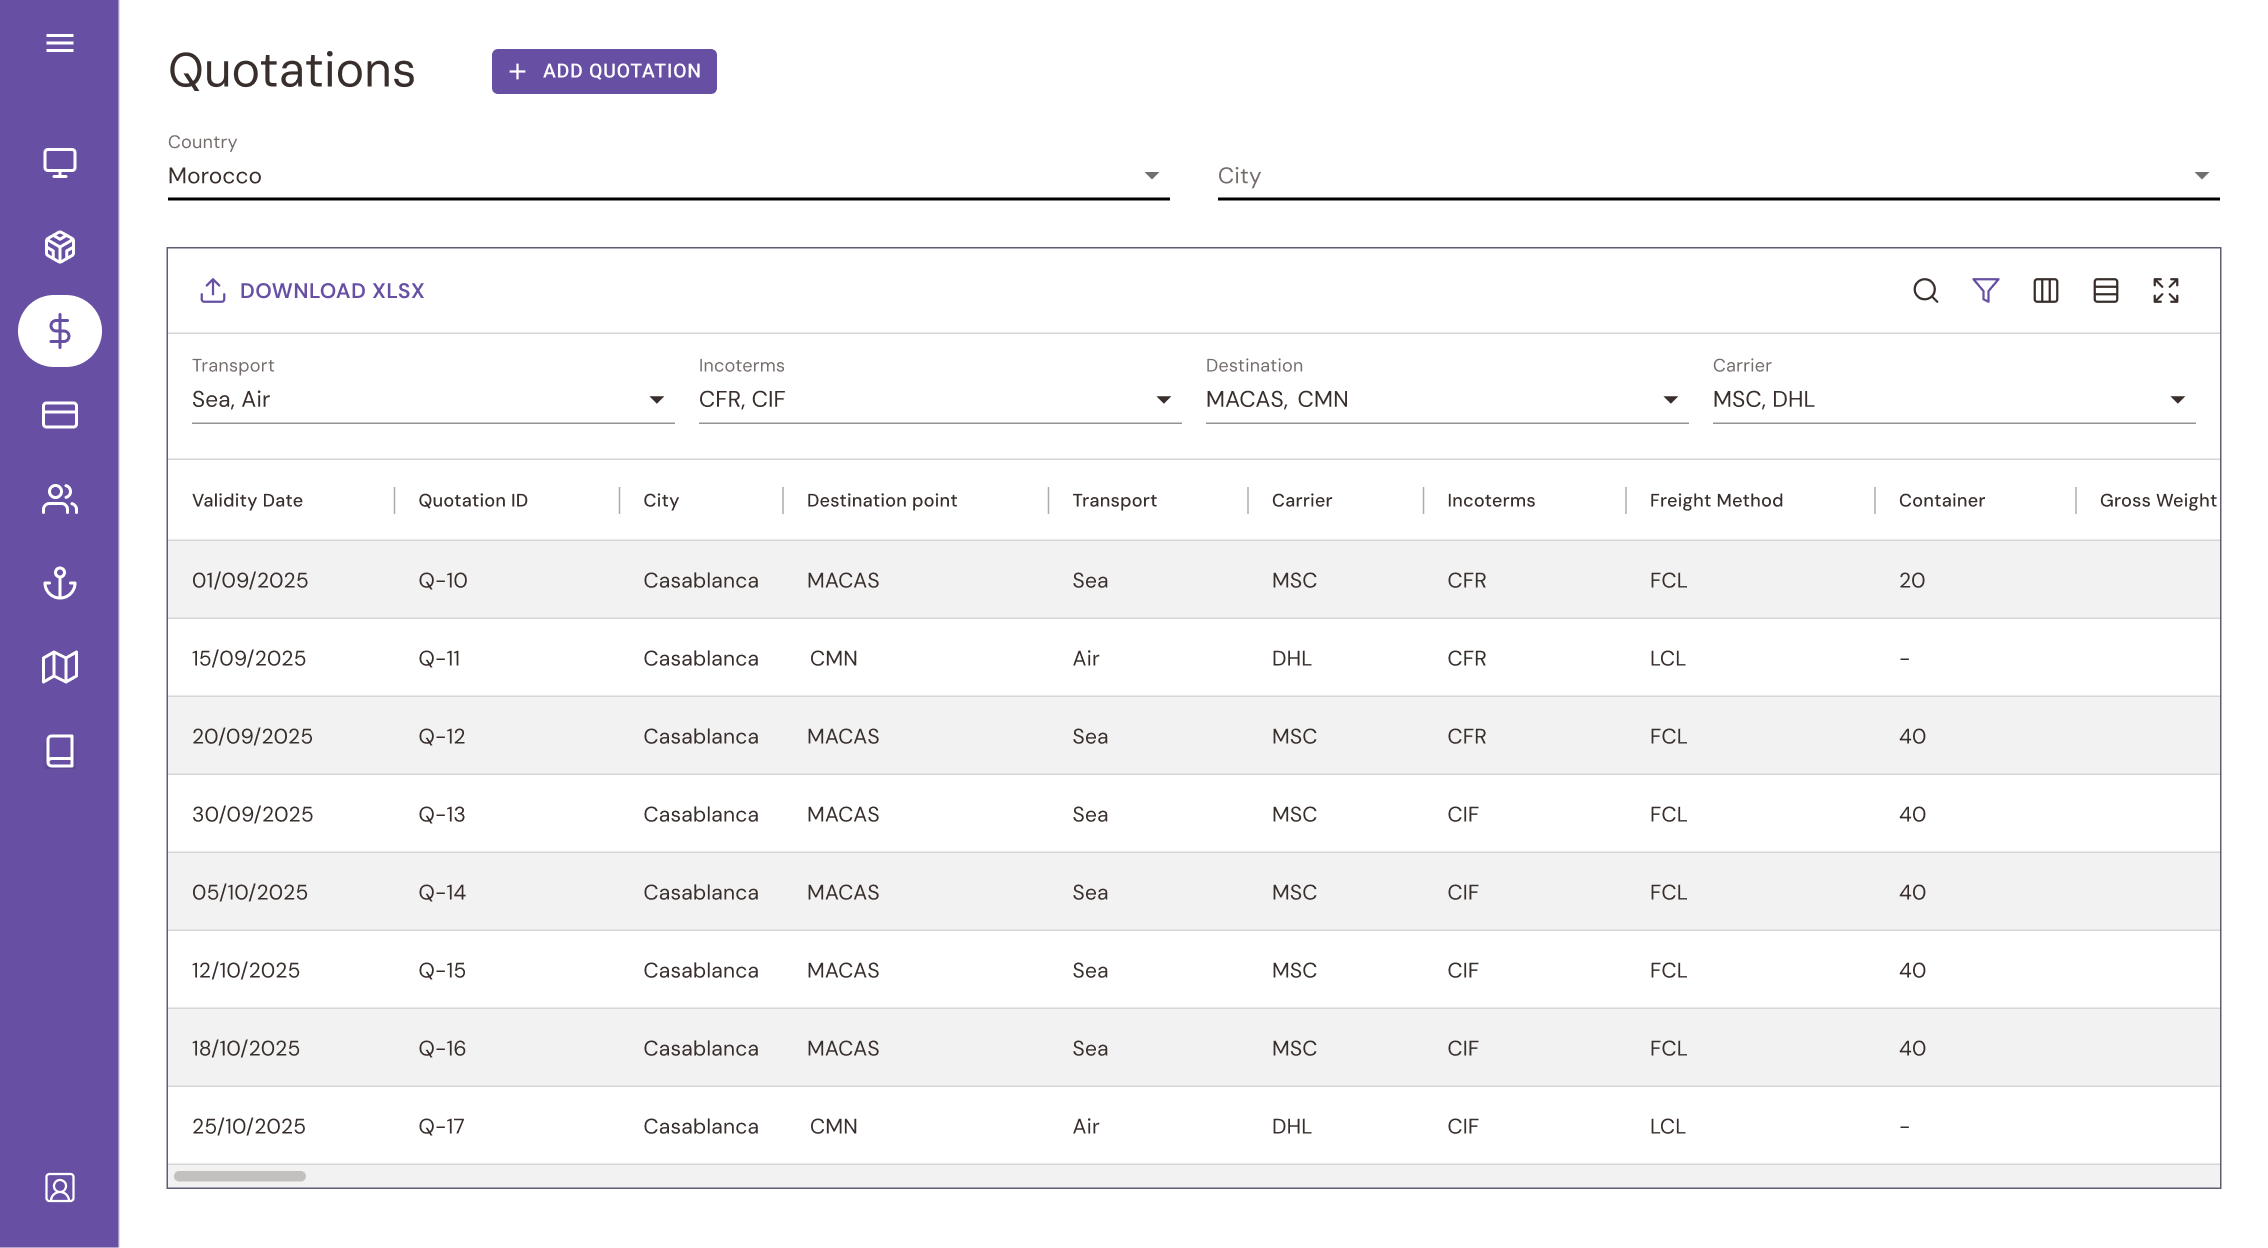This screenshot has height=1248, width=2268.
Task: Click the search icon in table toolbar
Action: [x=1926, y=291]
